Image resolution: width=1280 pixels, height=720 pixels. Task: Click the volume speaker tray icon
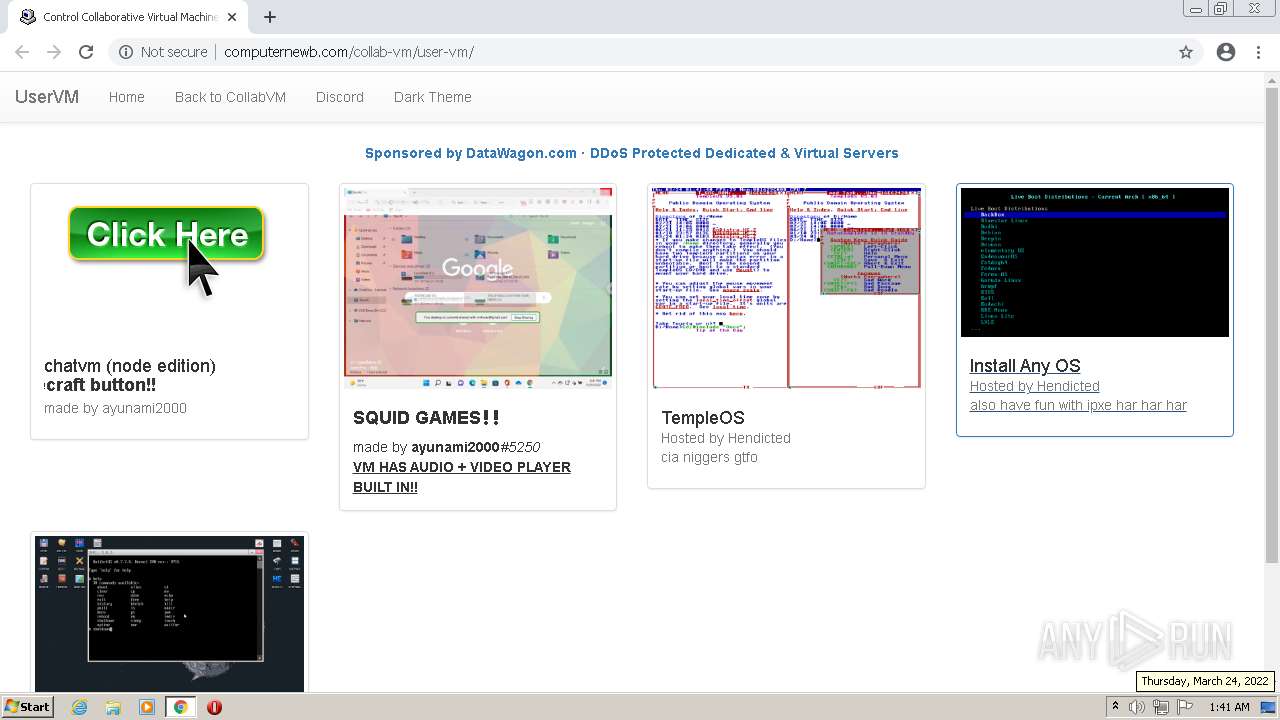[x=1137, y=707]
